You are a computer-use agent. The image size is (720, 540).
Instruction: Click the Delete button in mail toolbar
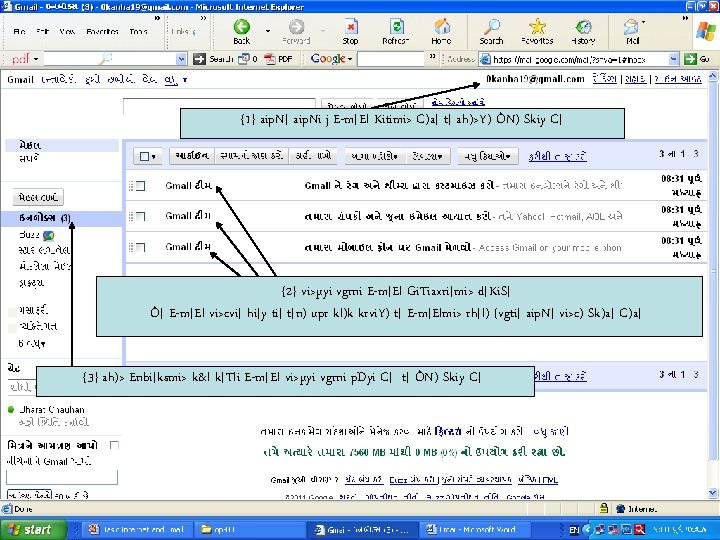click(313, 156)
